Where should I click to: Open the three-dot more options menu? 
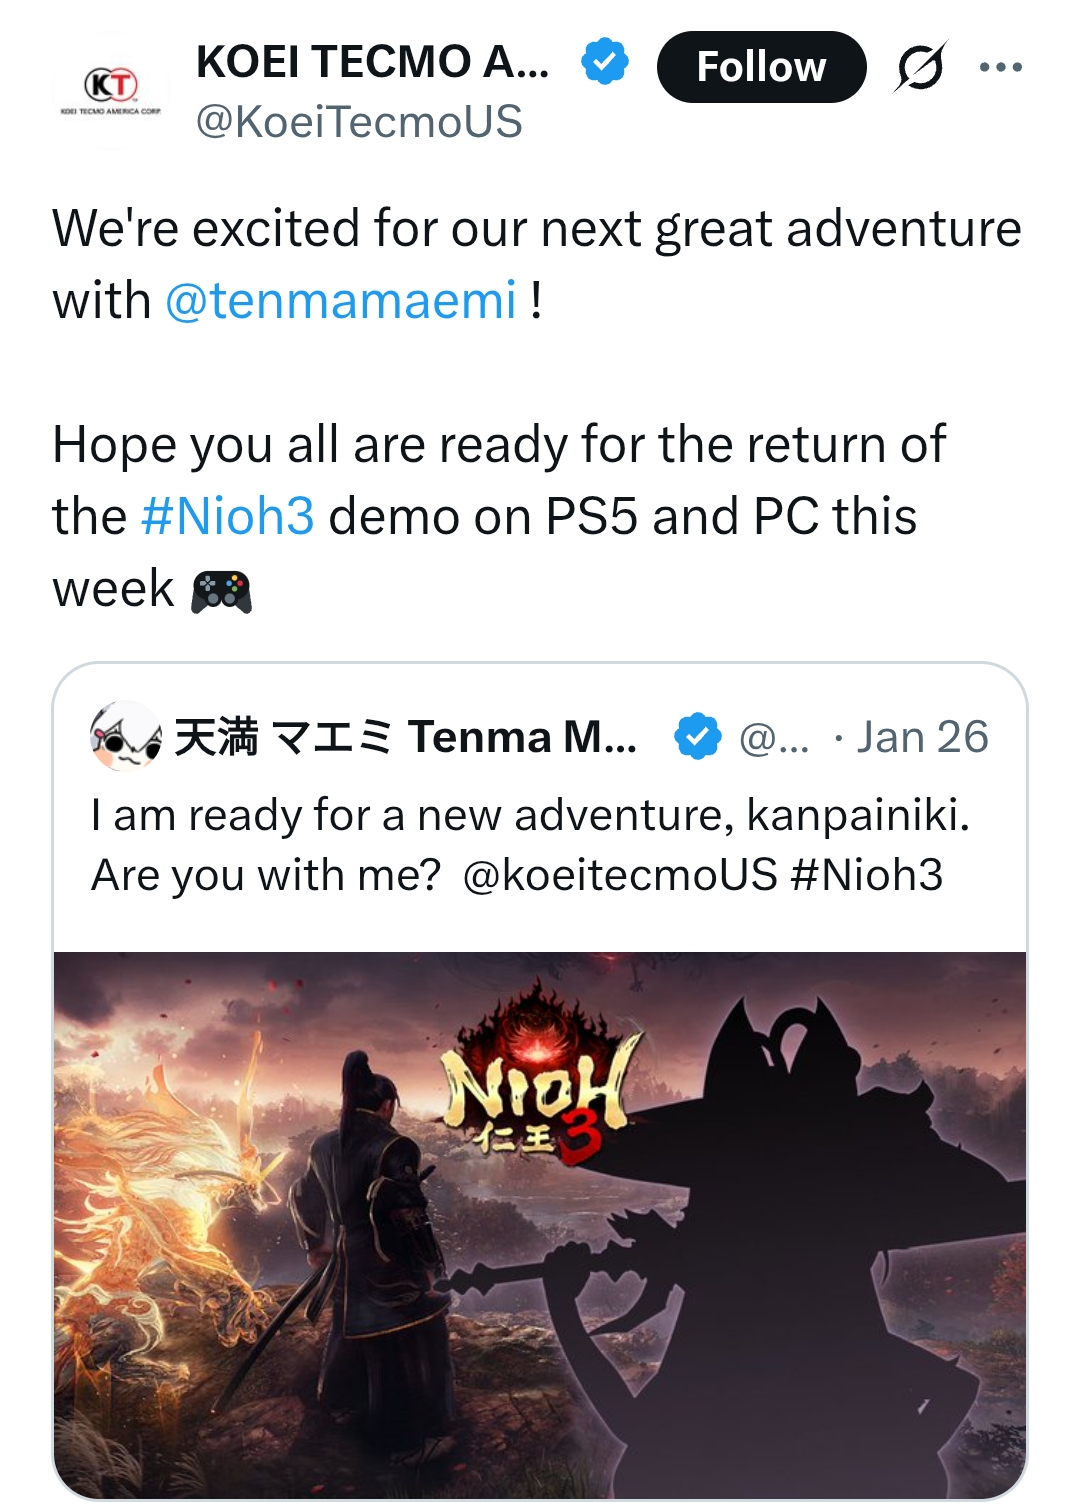point(1000,67)
